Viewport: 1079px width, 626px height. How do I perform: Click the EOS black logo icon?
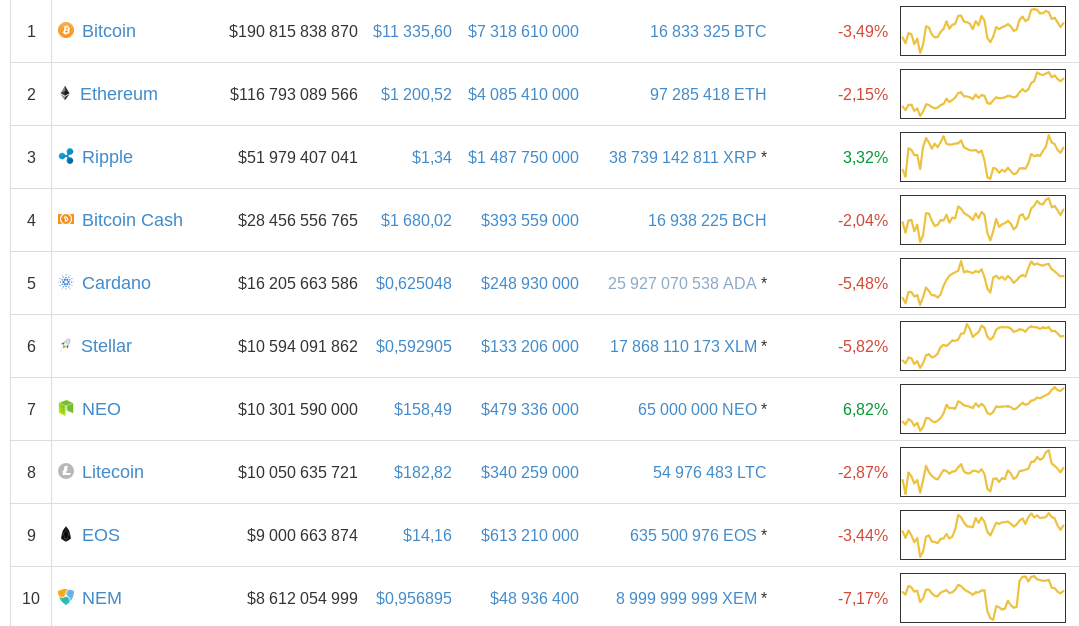[66, 535]
